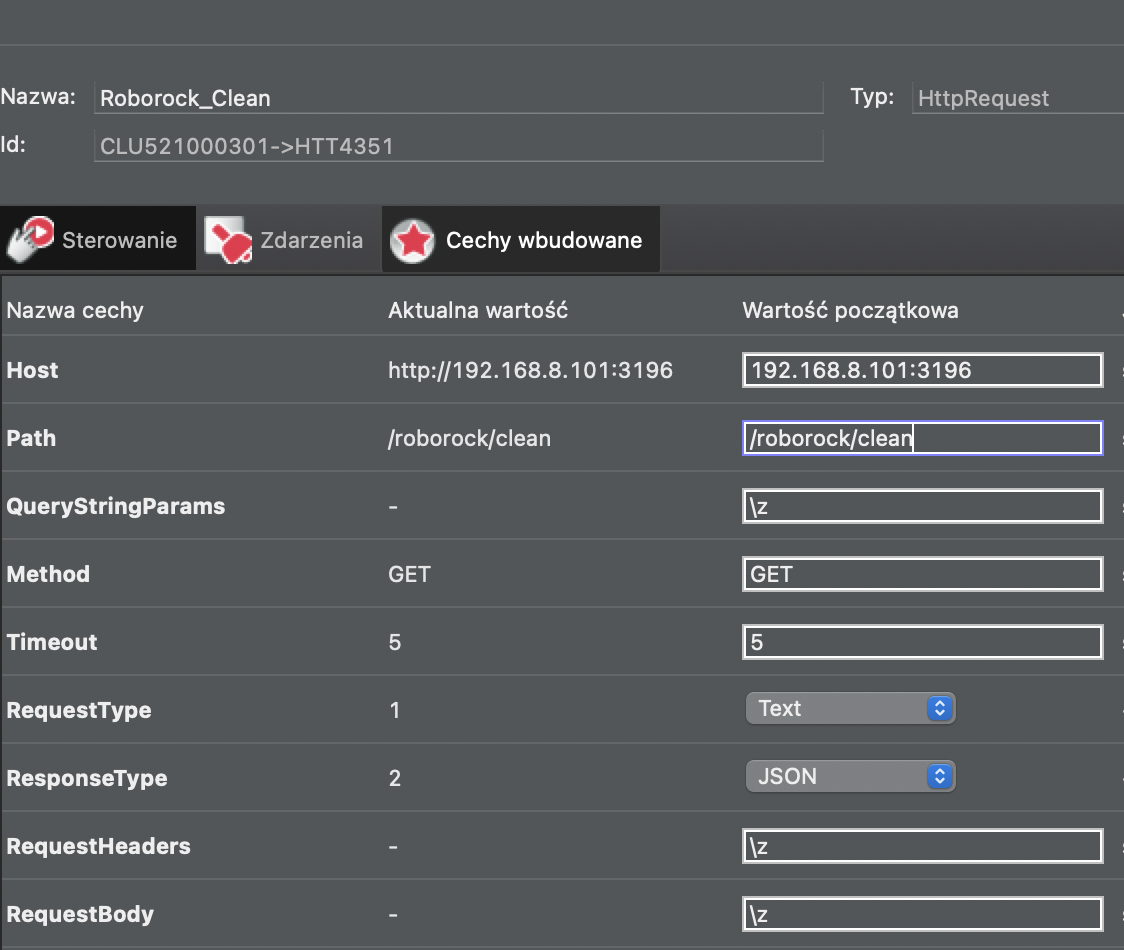Select the RequestHeaders feature name
Screen dimensions: 1124x950
pyautogui.click(x=98, y=846)
